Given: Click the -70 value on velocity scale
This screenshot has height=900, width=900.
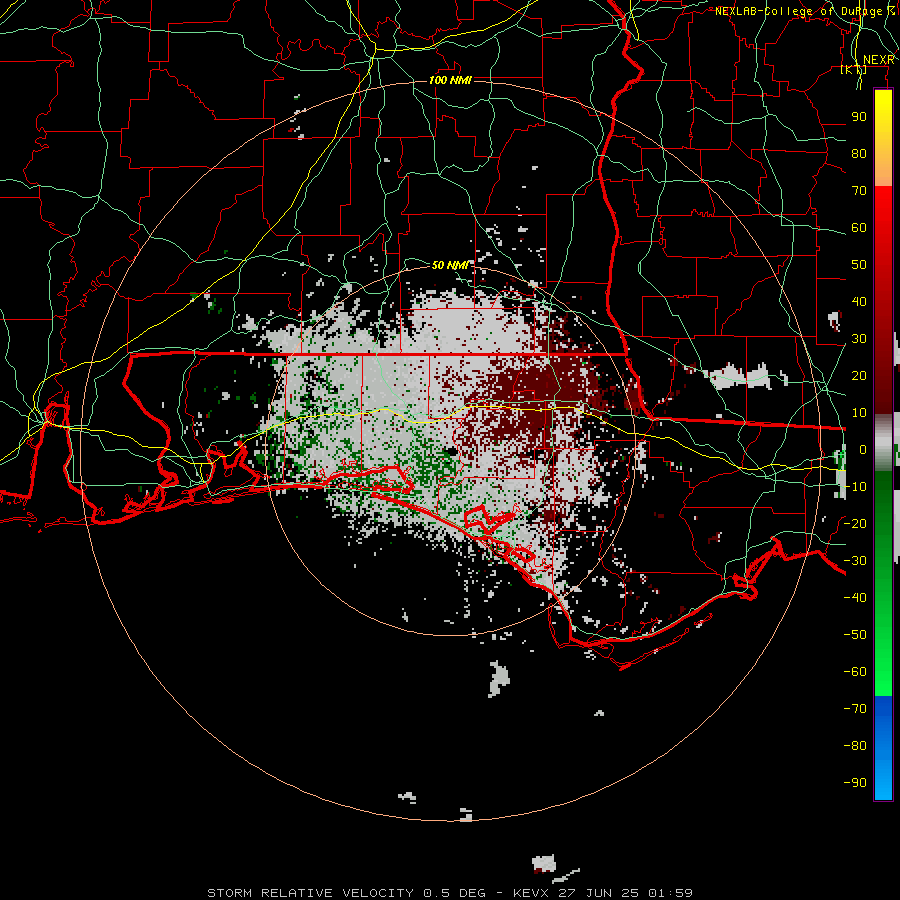Looking at the screenshot, I should [x=855, y=709].
